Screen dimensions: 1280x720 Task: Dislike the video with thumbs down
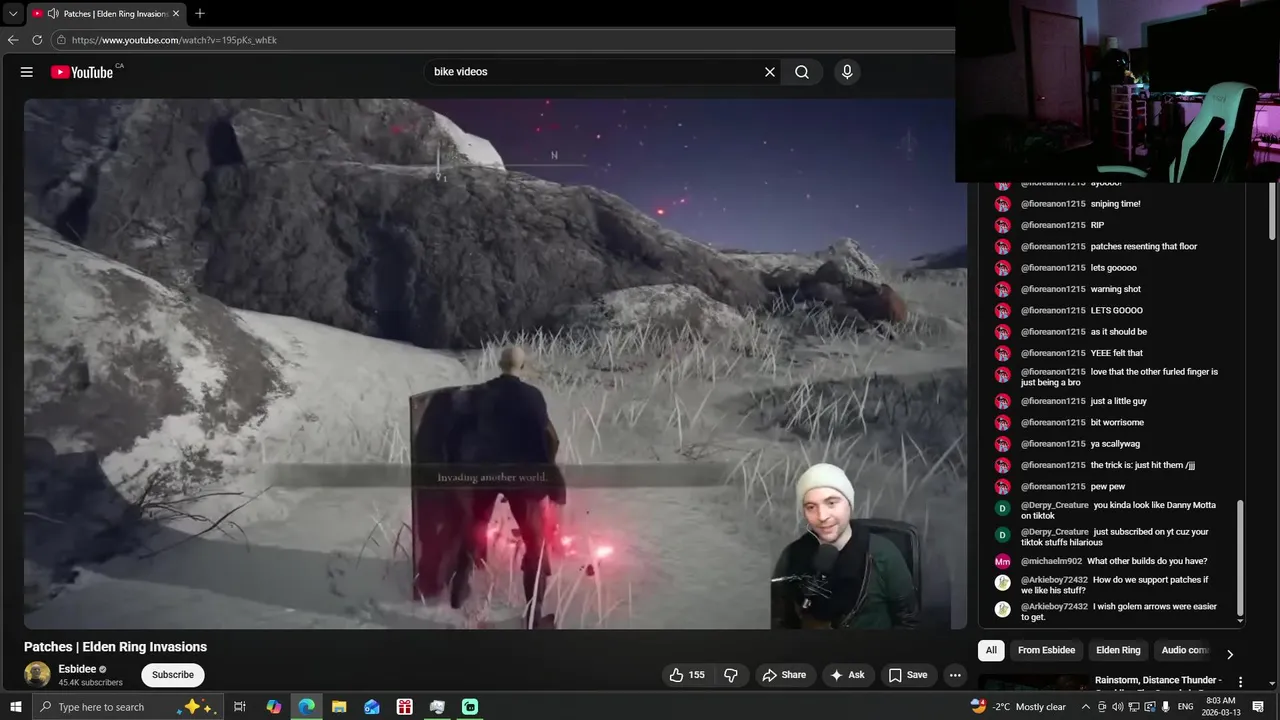click(731, 675)
